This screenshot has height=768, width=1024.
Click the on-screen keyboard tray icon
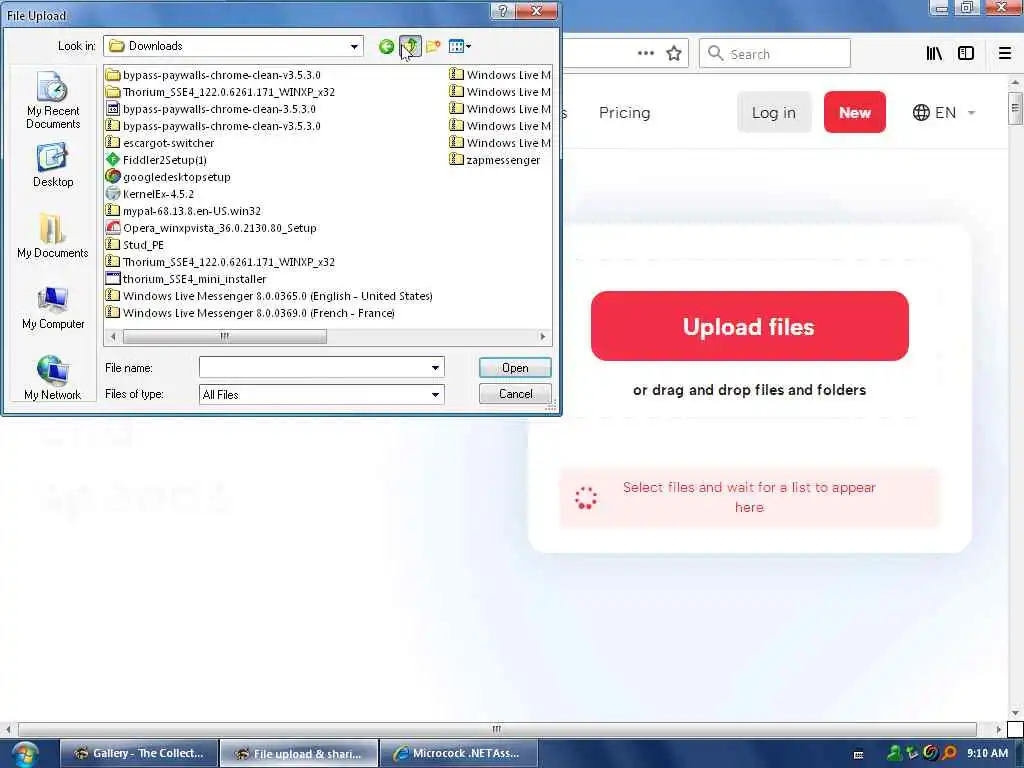[x=858, y=754]
